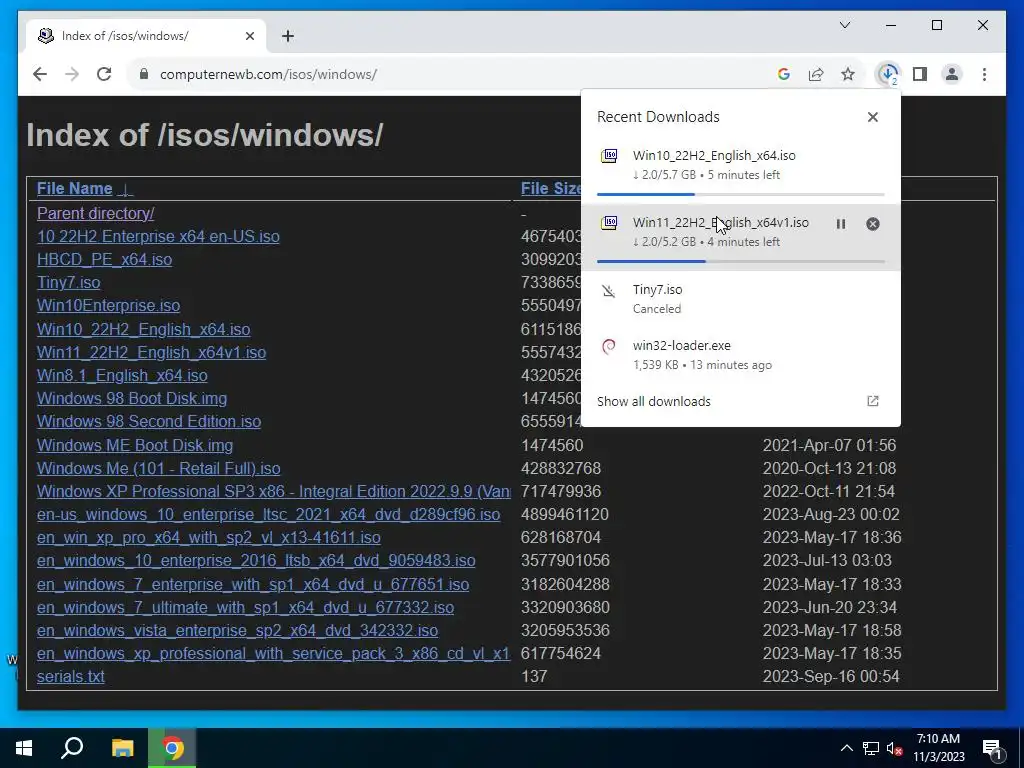View site information via the lock icon
This screenshot has width=1024, height=768.
[144, 74]
